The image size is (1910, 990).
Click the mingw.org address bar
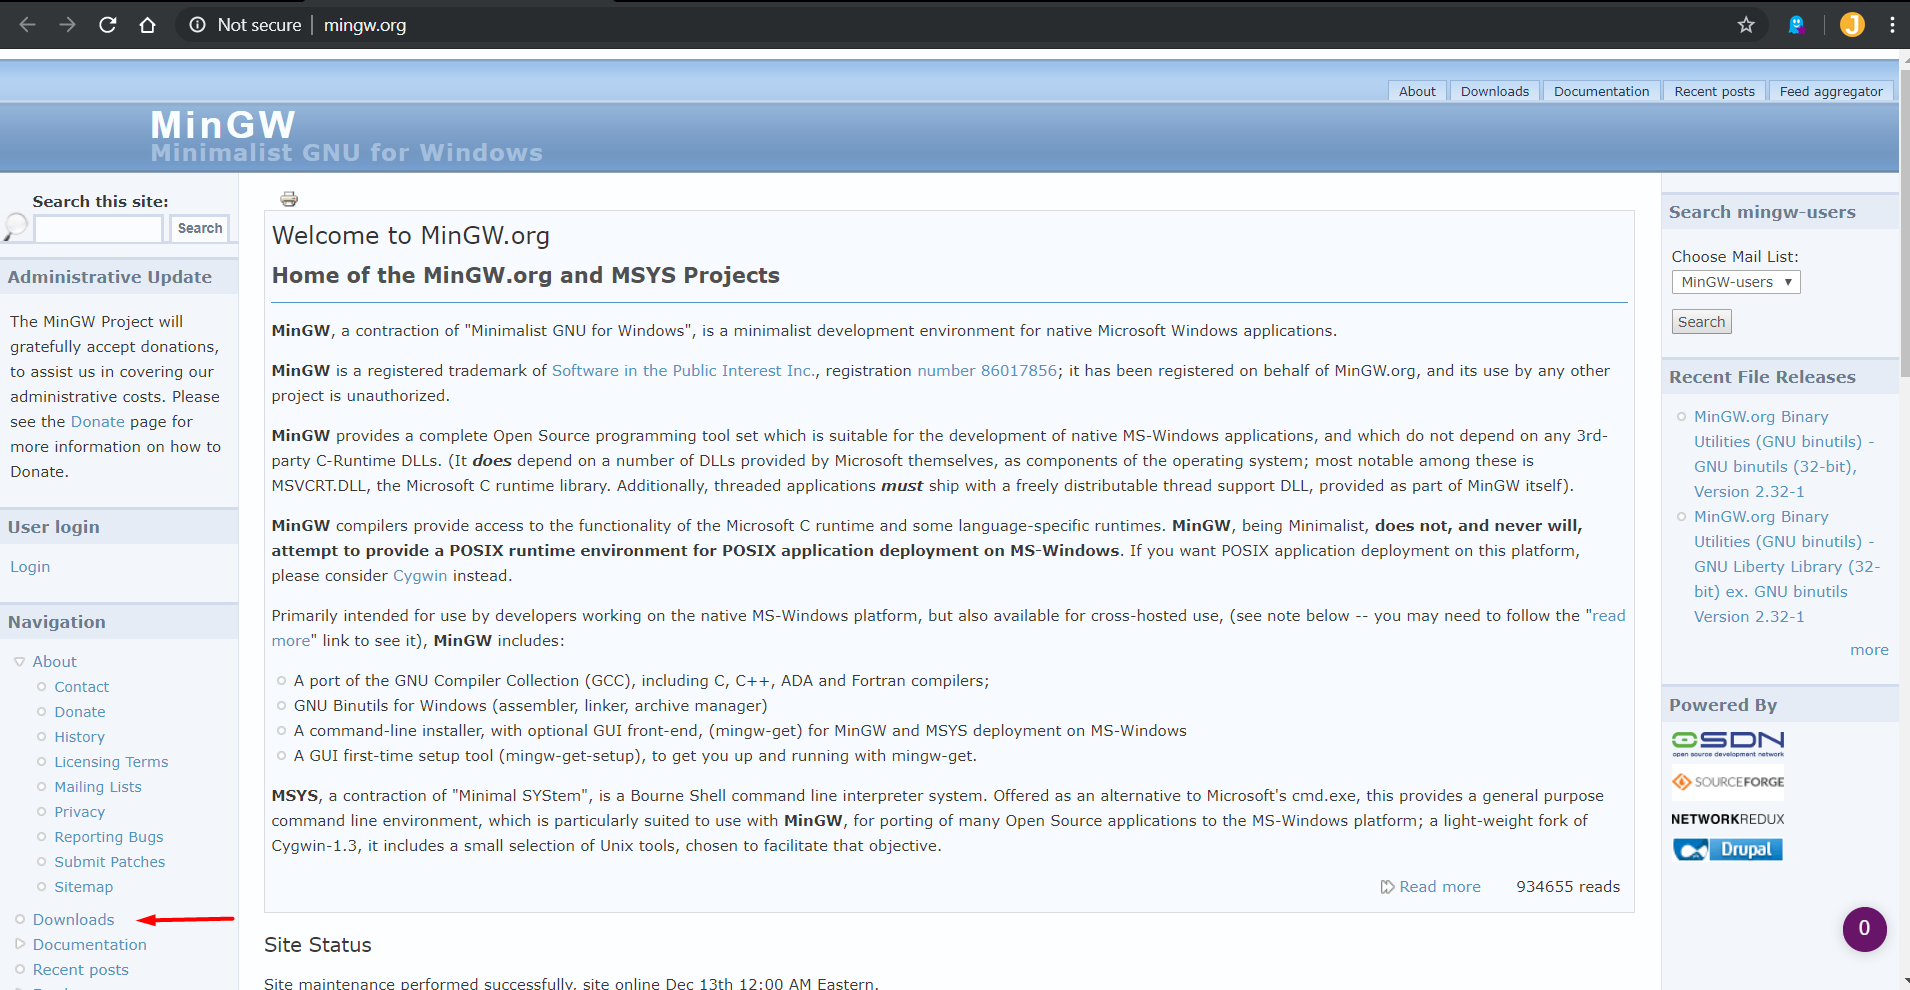pyautogui.click(x=364, y=25)
